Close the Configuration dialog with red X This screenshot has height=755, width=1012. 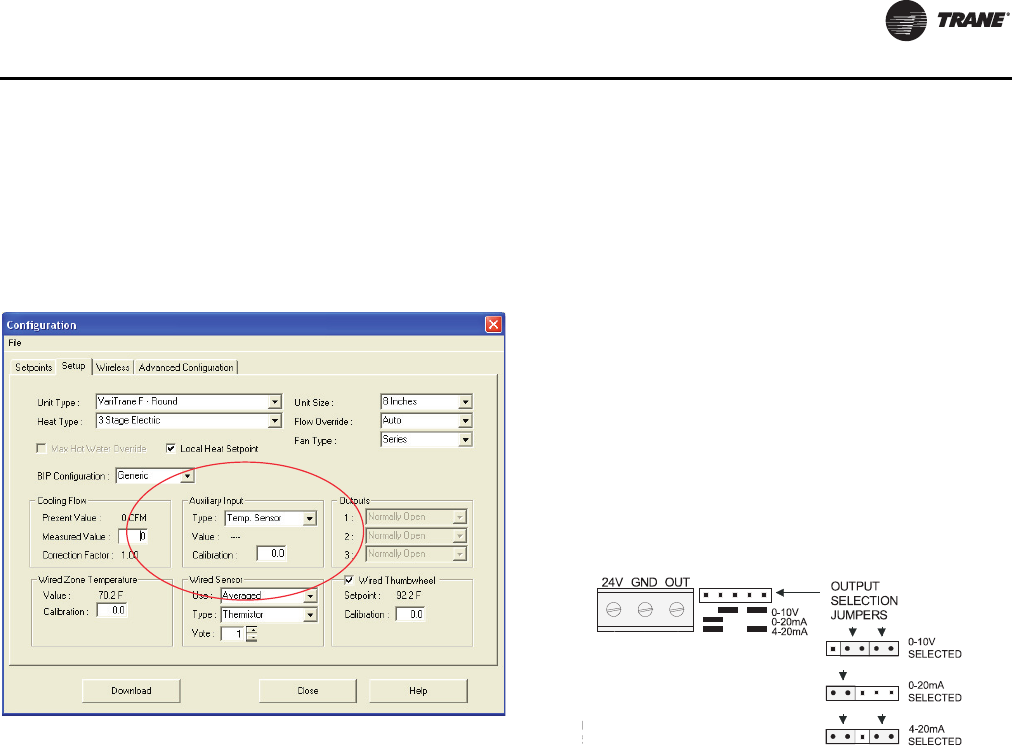[x=493, y=325]
